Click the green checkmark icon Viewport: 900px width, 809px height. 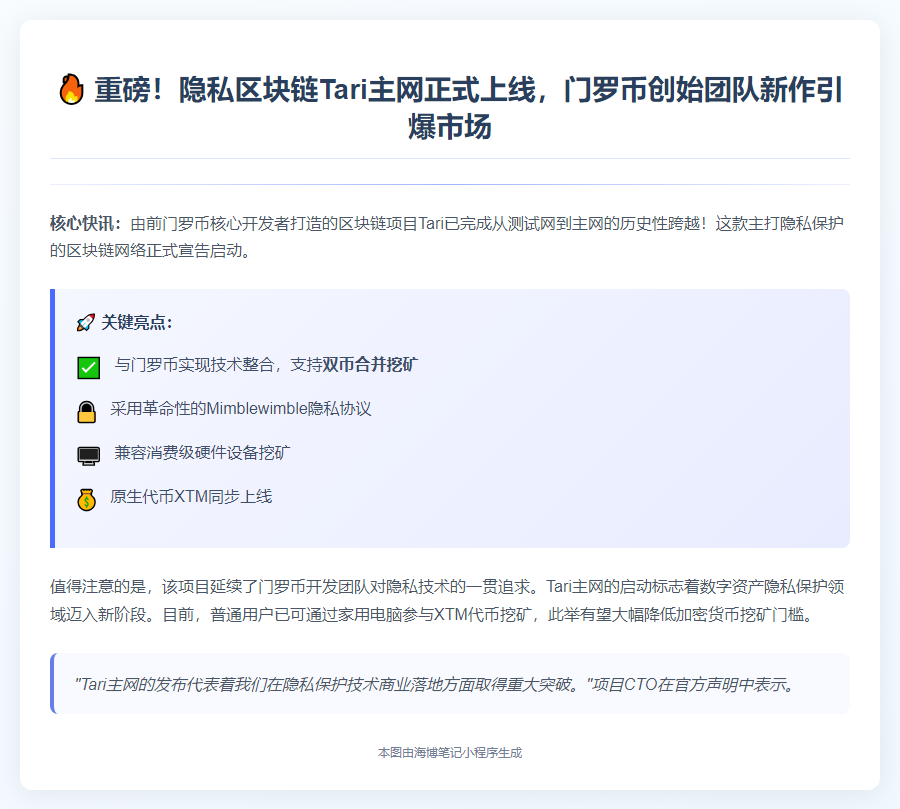tap(88, 367)
